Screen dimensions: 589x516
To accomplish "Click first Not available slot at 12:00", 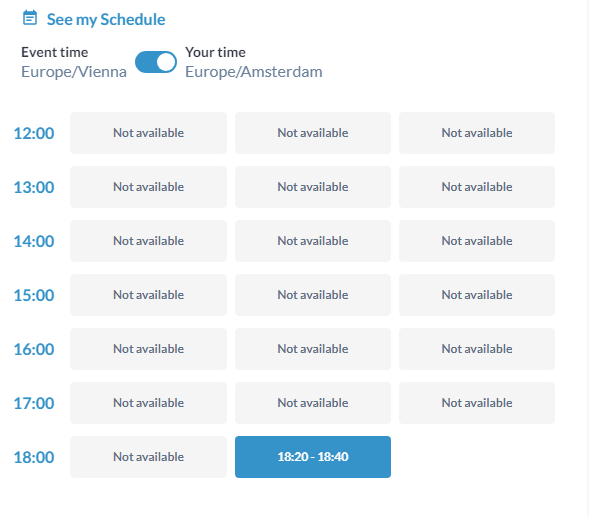I will click(148, 133).
